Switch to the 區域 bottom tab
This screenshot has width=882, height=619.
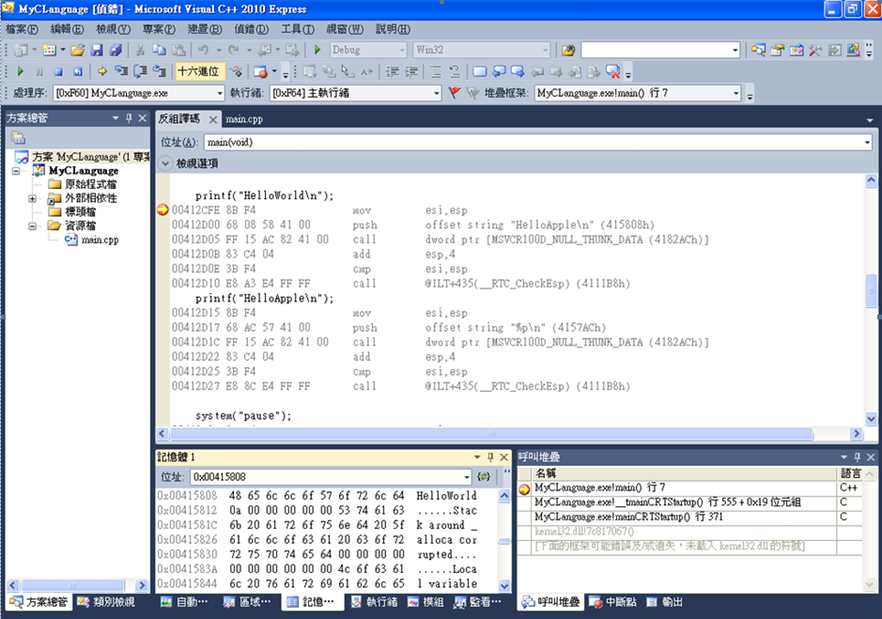tap(247, 602)
